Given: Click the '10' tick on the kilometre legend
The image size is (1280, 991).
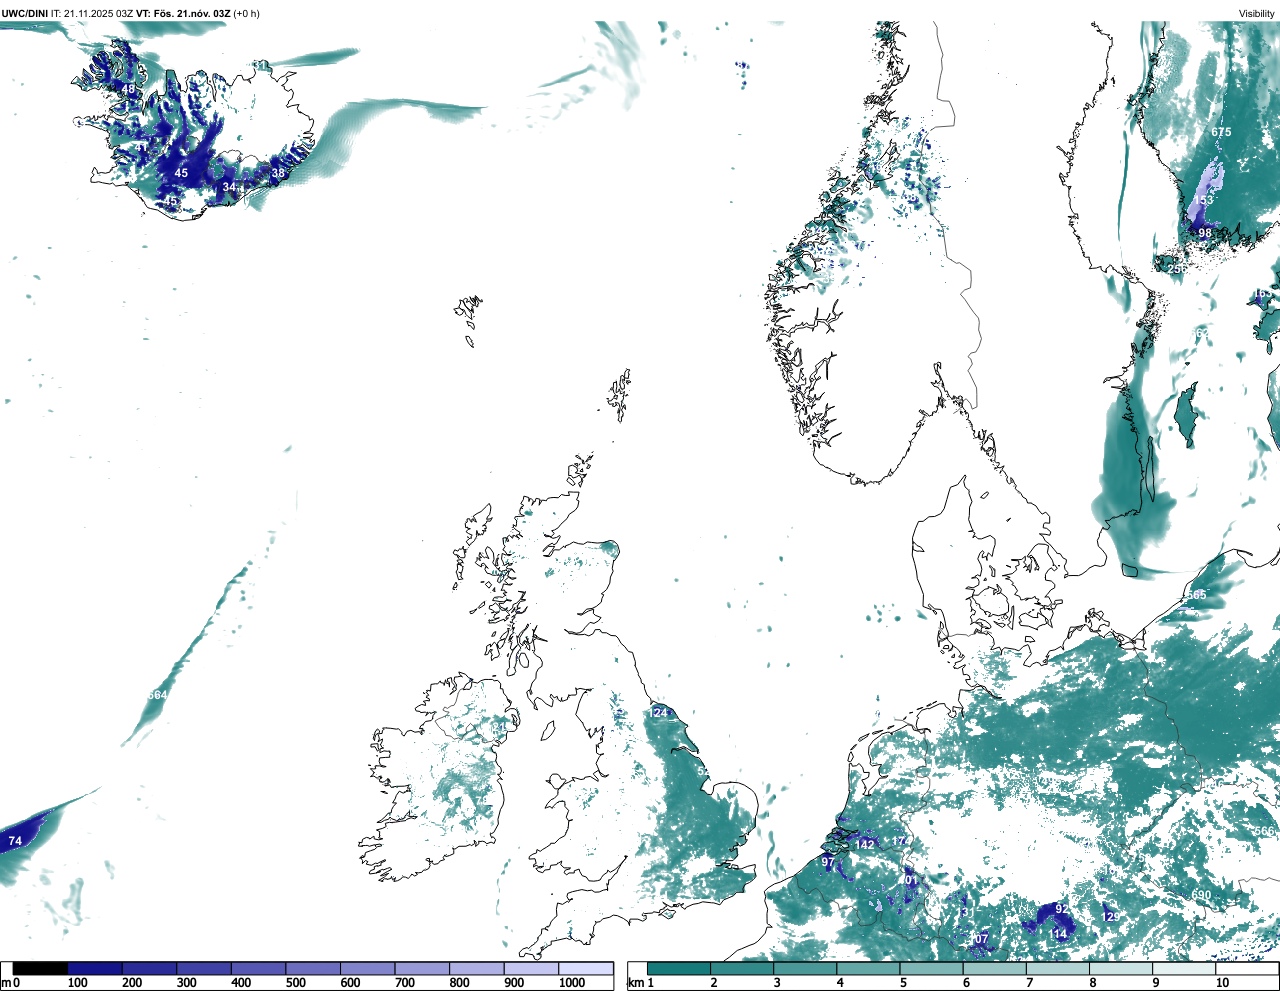Looking at the screenshot, I should [x=1222, y=983].
